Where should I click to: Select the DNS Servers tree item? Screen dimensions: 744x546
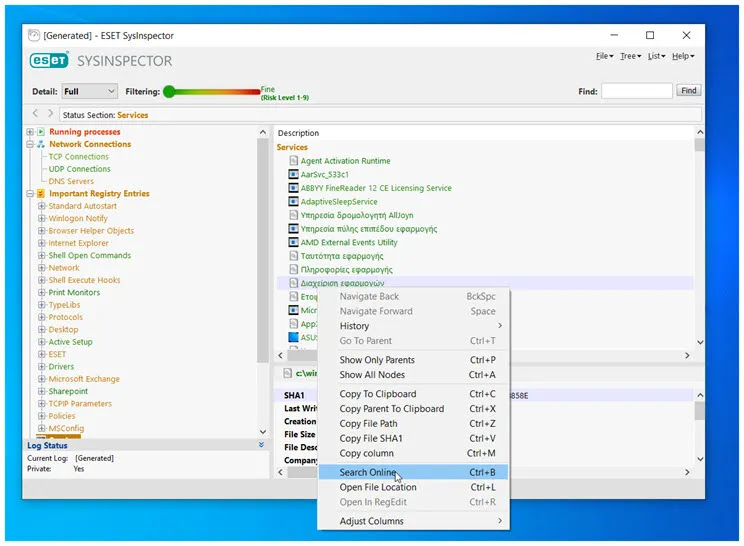click(71, 181)
